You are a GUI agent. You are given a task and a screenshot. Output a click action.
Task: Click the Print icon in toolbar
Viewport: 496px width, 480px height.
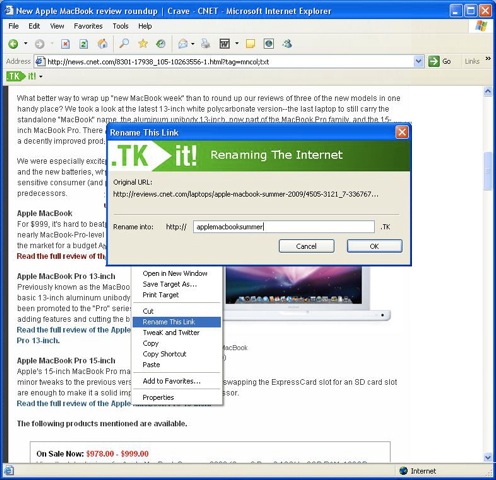206,44
